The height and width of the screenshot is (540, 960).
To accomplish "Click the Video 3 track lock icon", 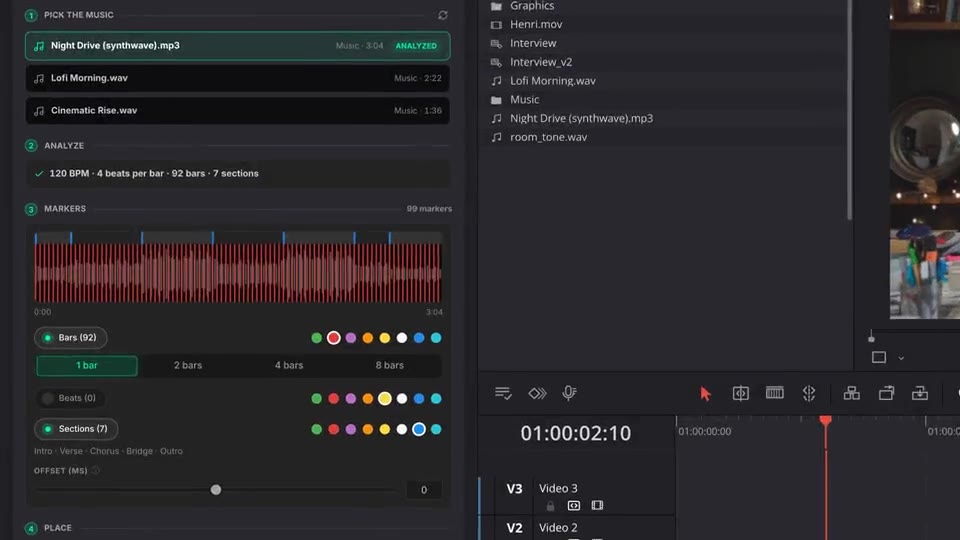I will coord(550,506).
